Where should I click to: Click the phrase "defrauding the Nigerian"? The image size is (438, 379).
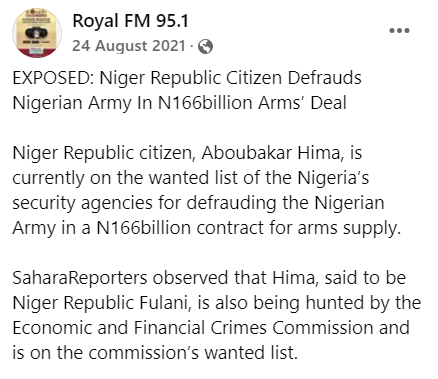click(x=285, y=204)
